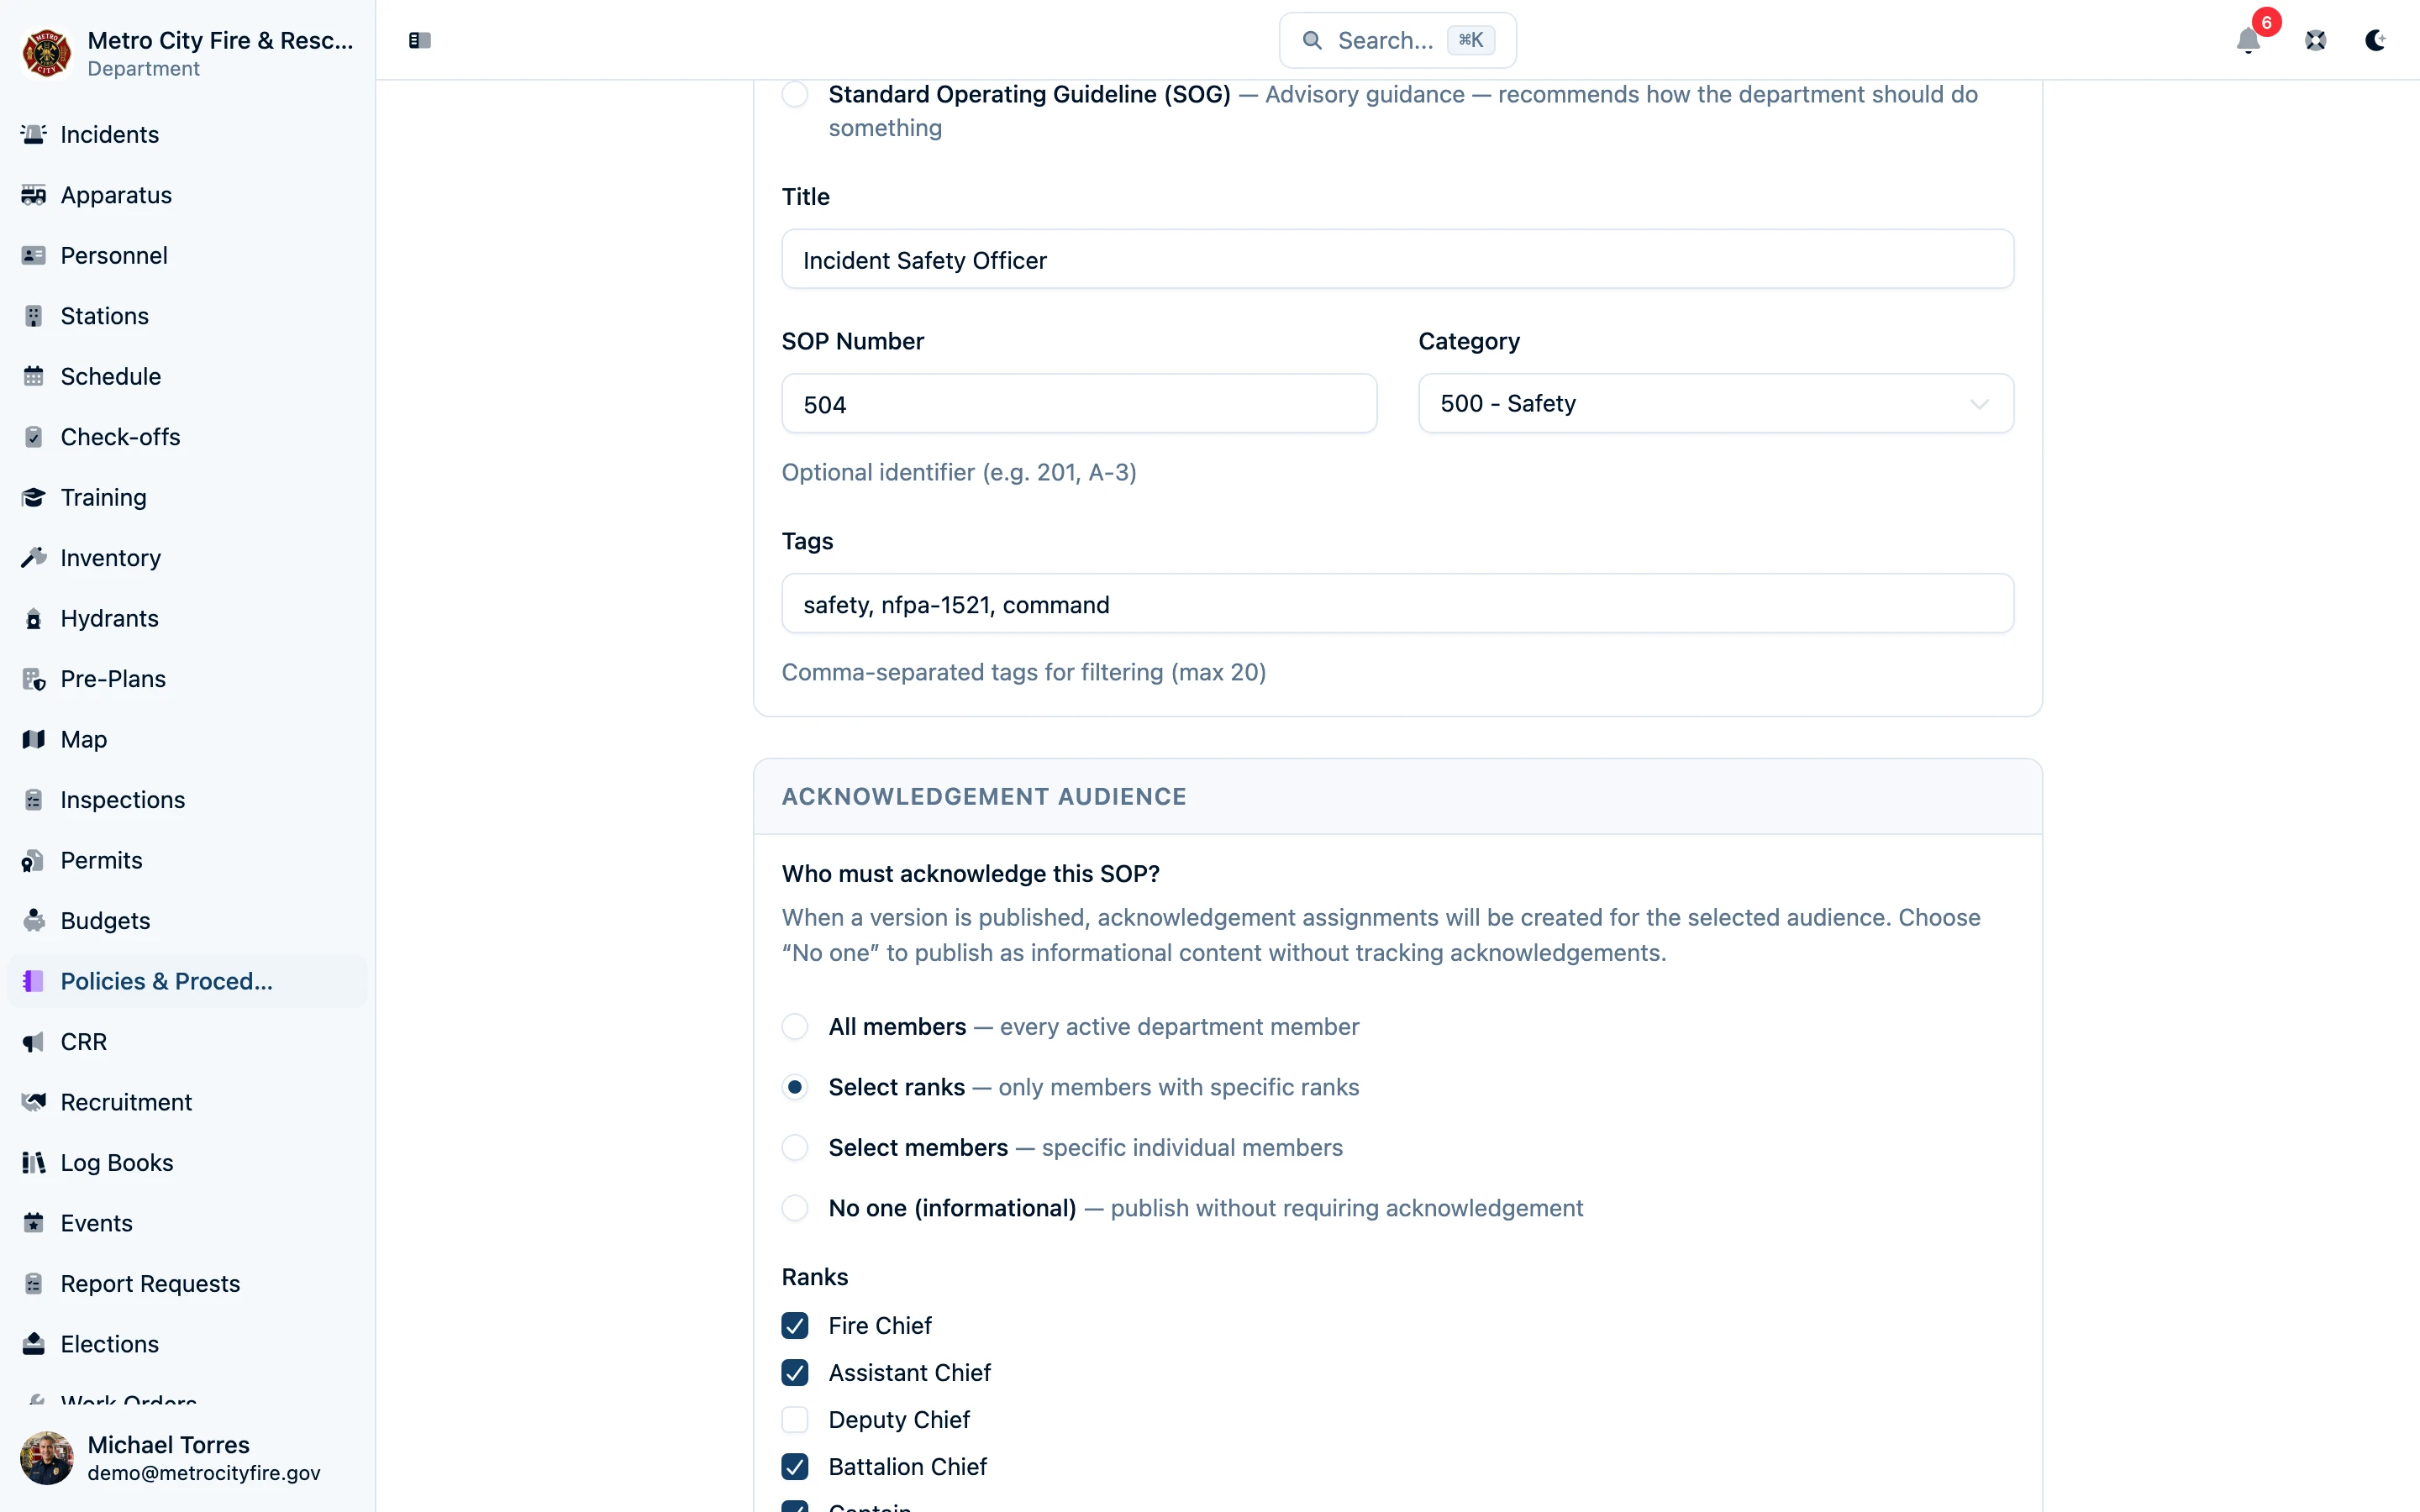Image resolution: width=2420 pixels, height=1512 pixels.
Task: Uncheck the Battalion Chief checkbox
Action: point(795,1467)
